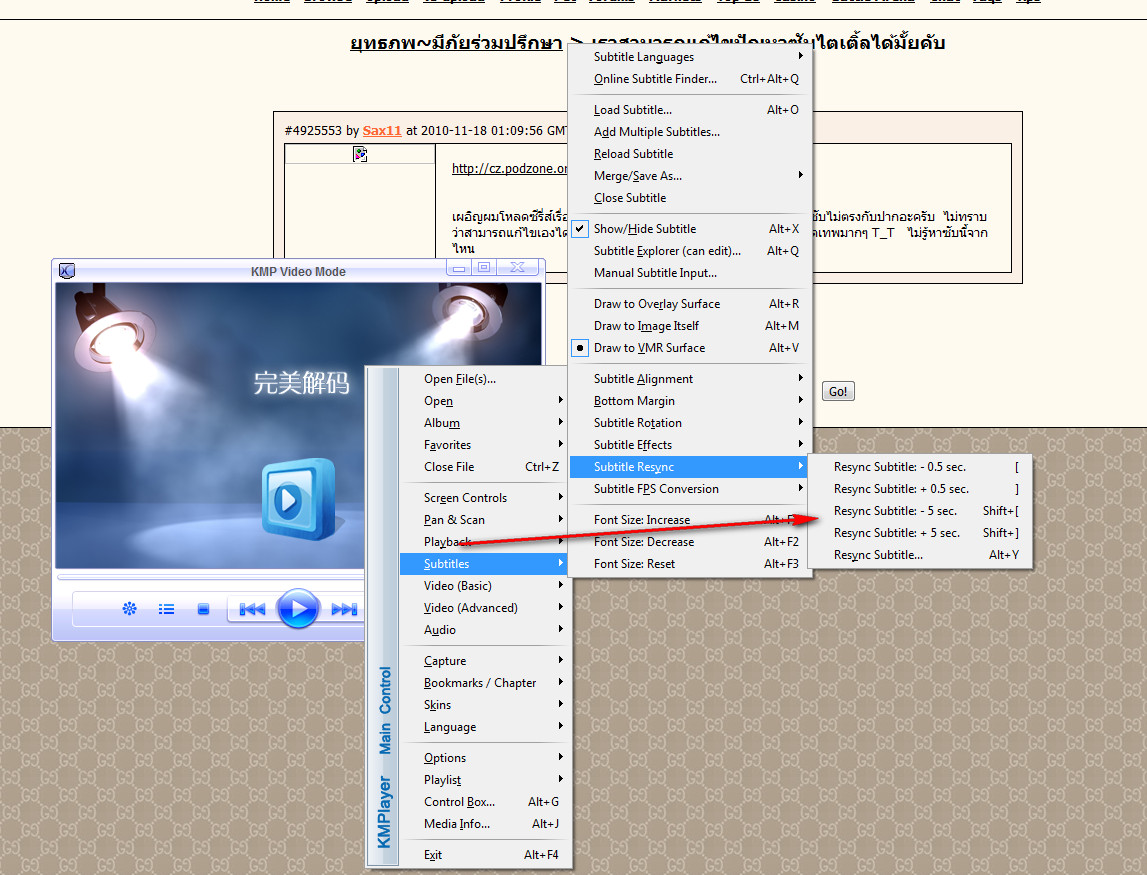Image resolution: width=1147 pixels, height=875 pixels.
Task: Open Video (Basic) submenu
Action: pyautogui.click(x=484, y=585)
